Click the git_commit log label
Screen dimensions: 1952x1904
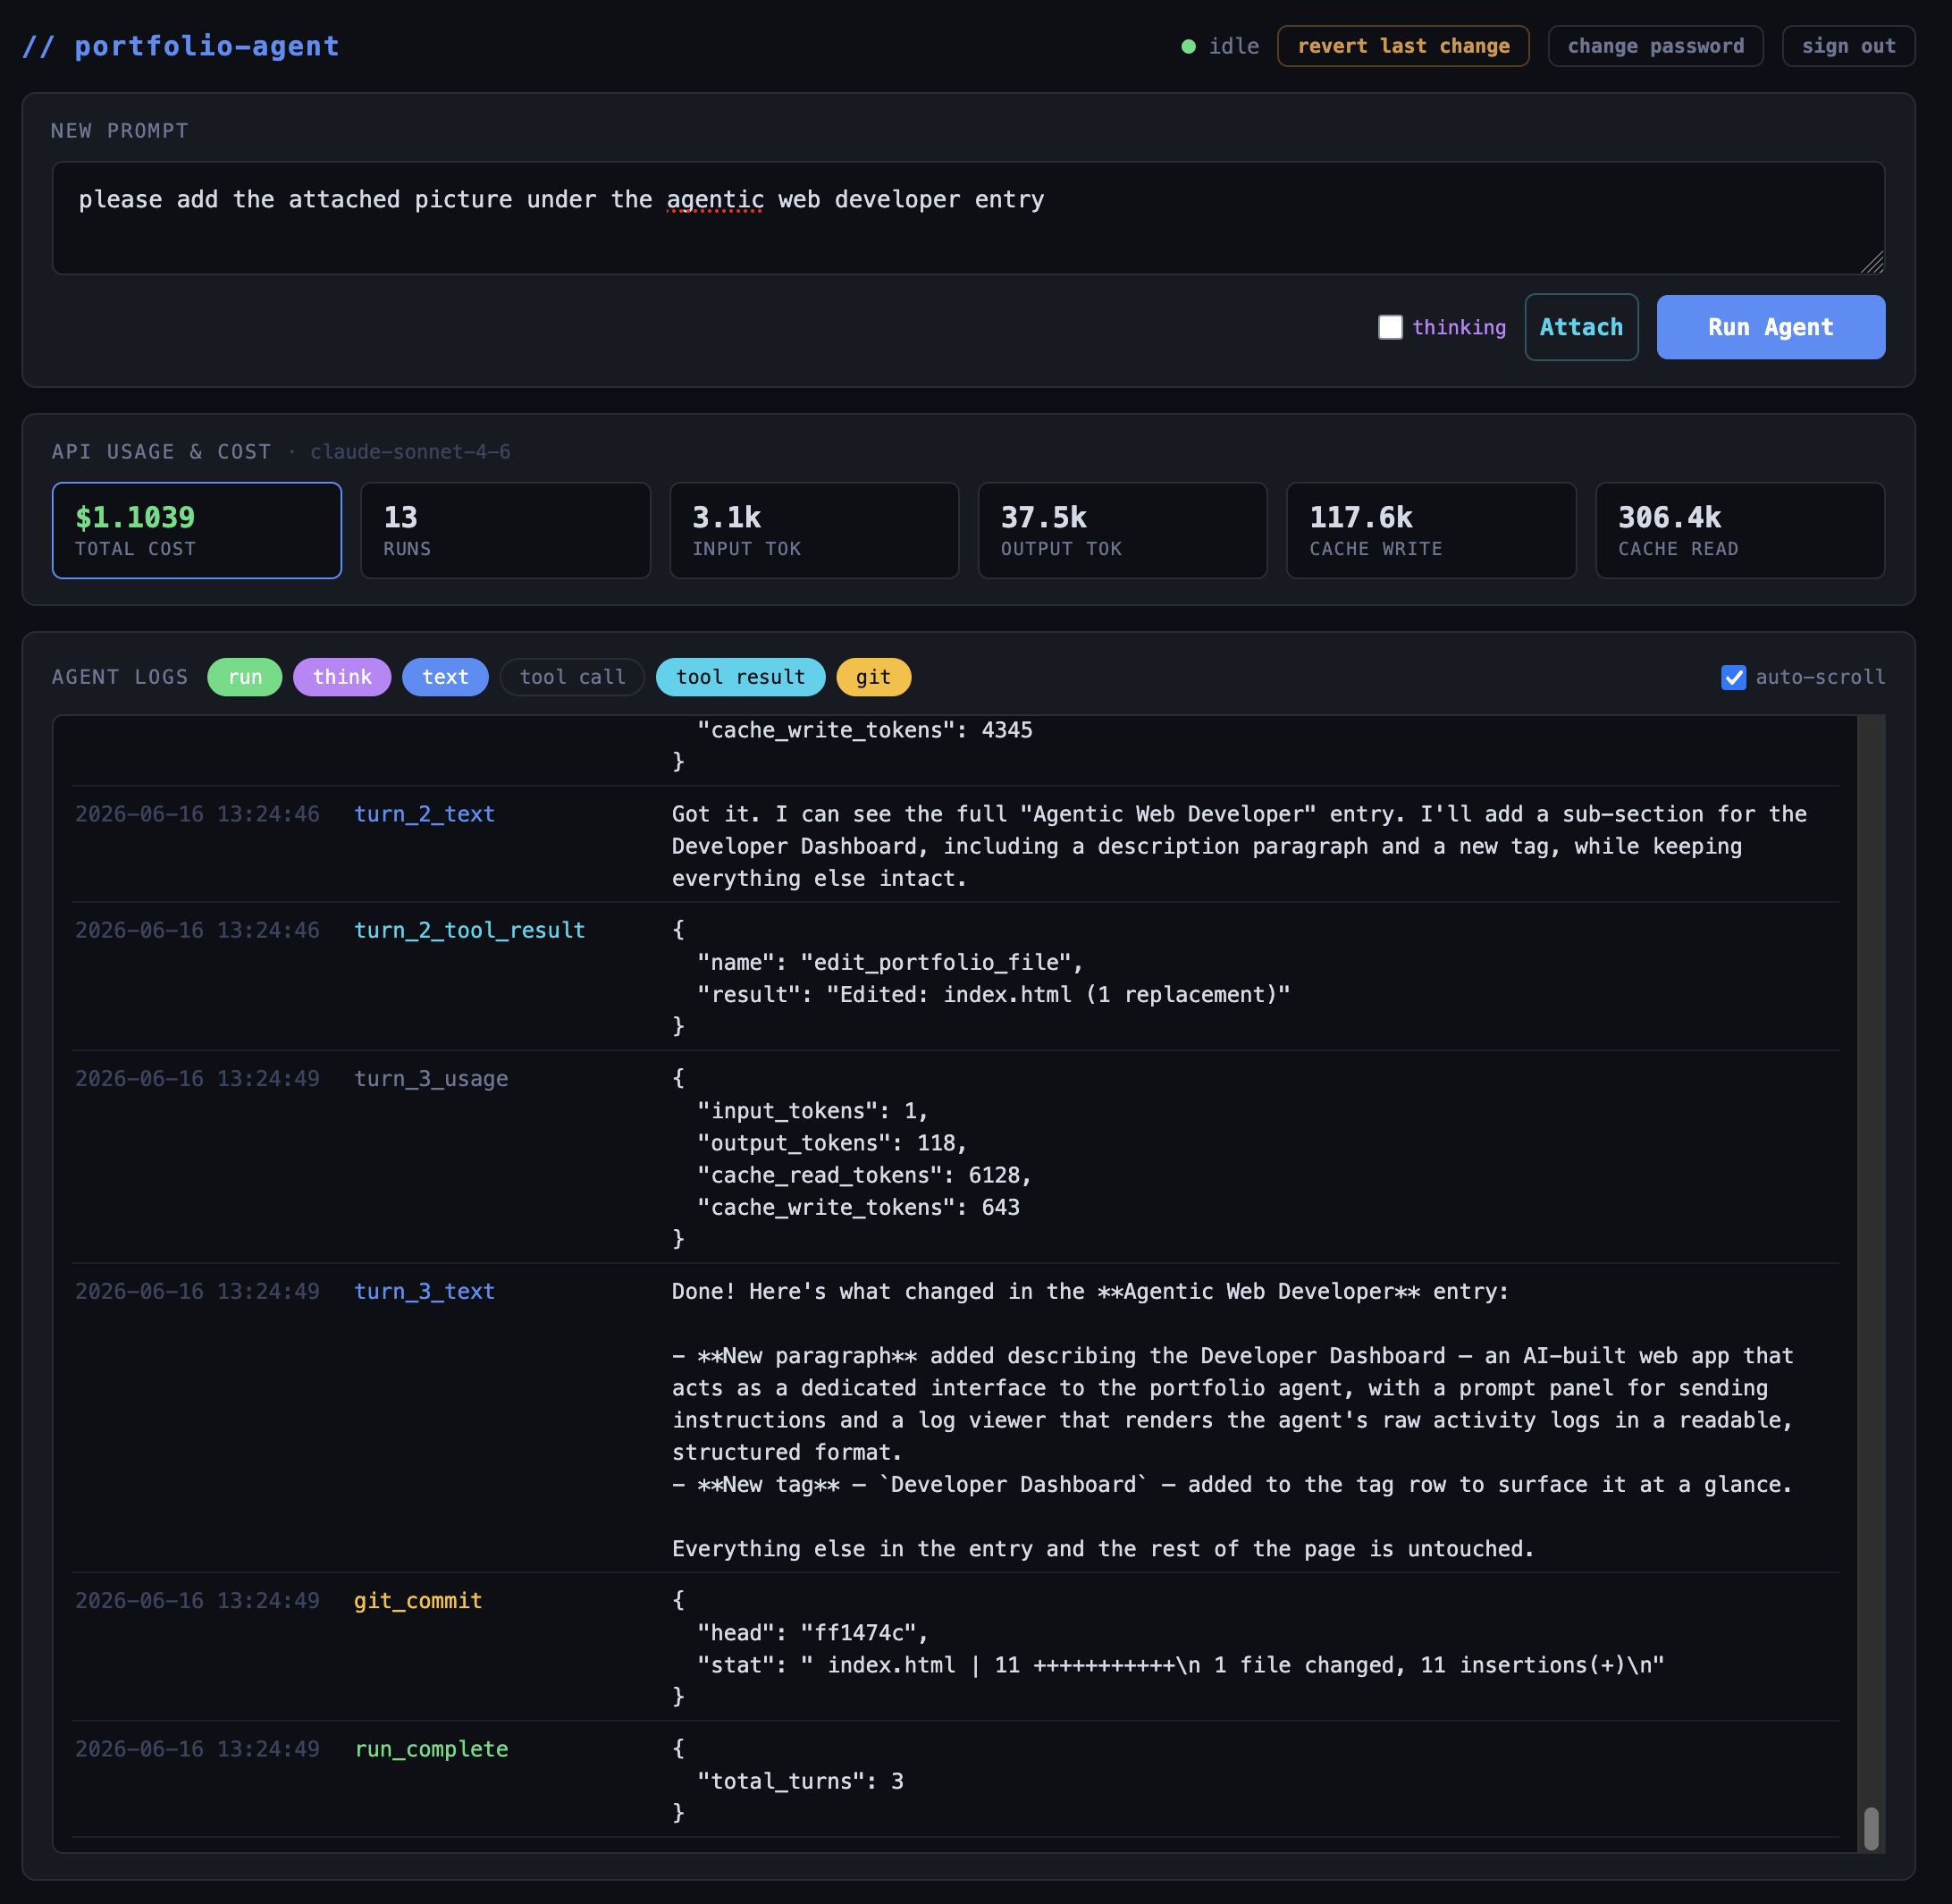coord(418,1600)
